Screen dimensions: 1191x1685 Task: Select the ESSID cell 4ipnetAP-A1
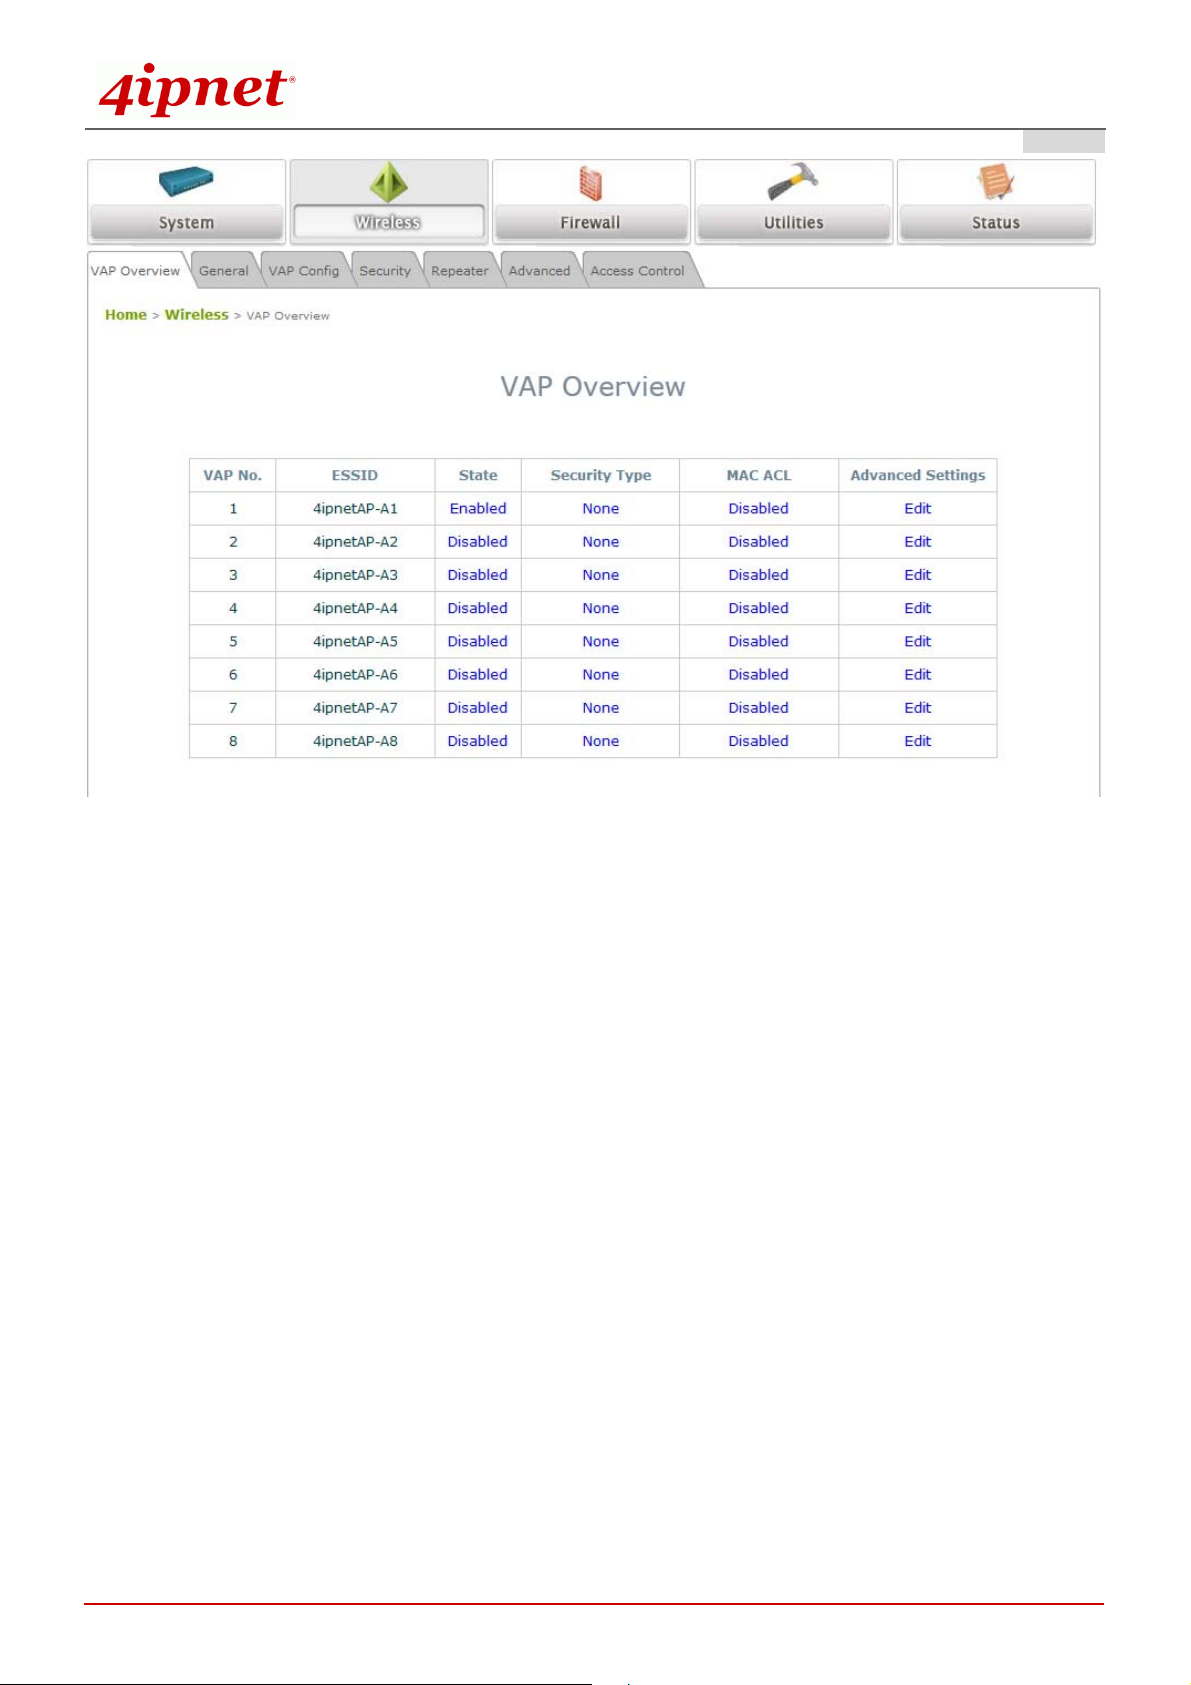(x=355, y=509)
